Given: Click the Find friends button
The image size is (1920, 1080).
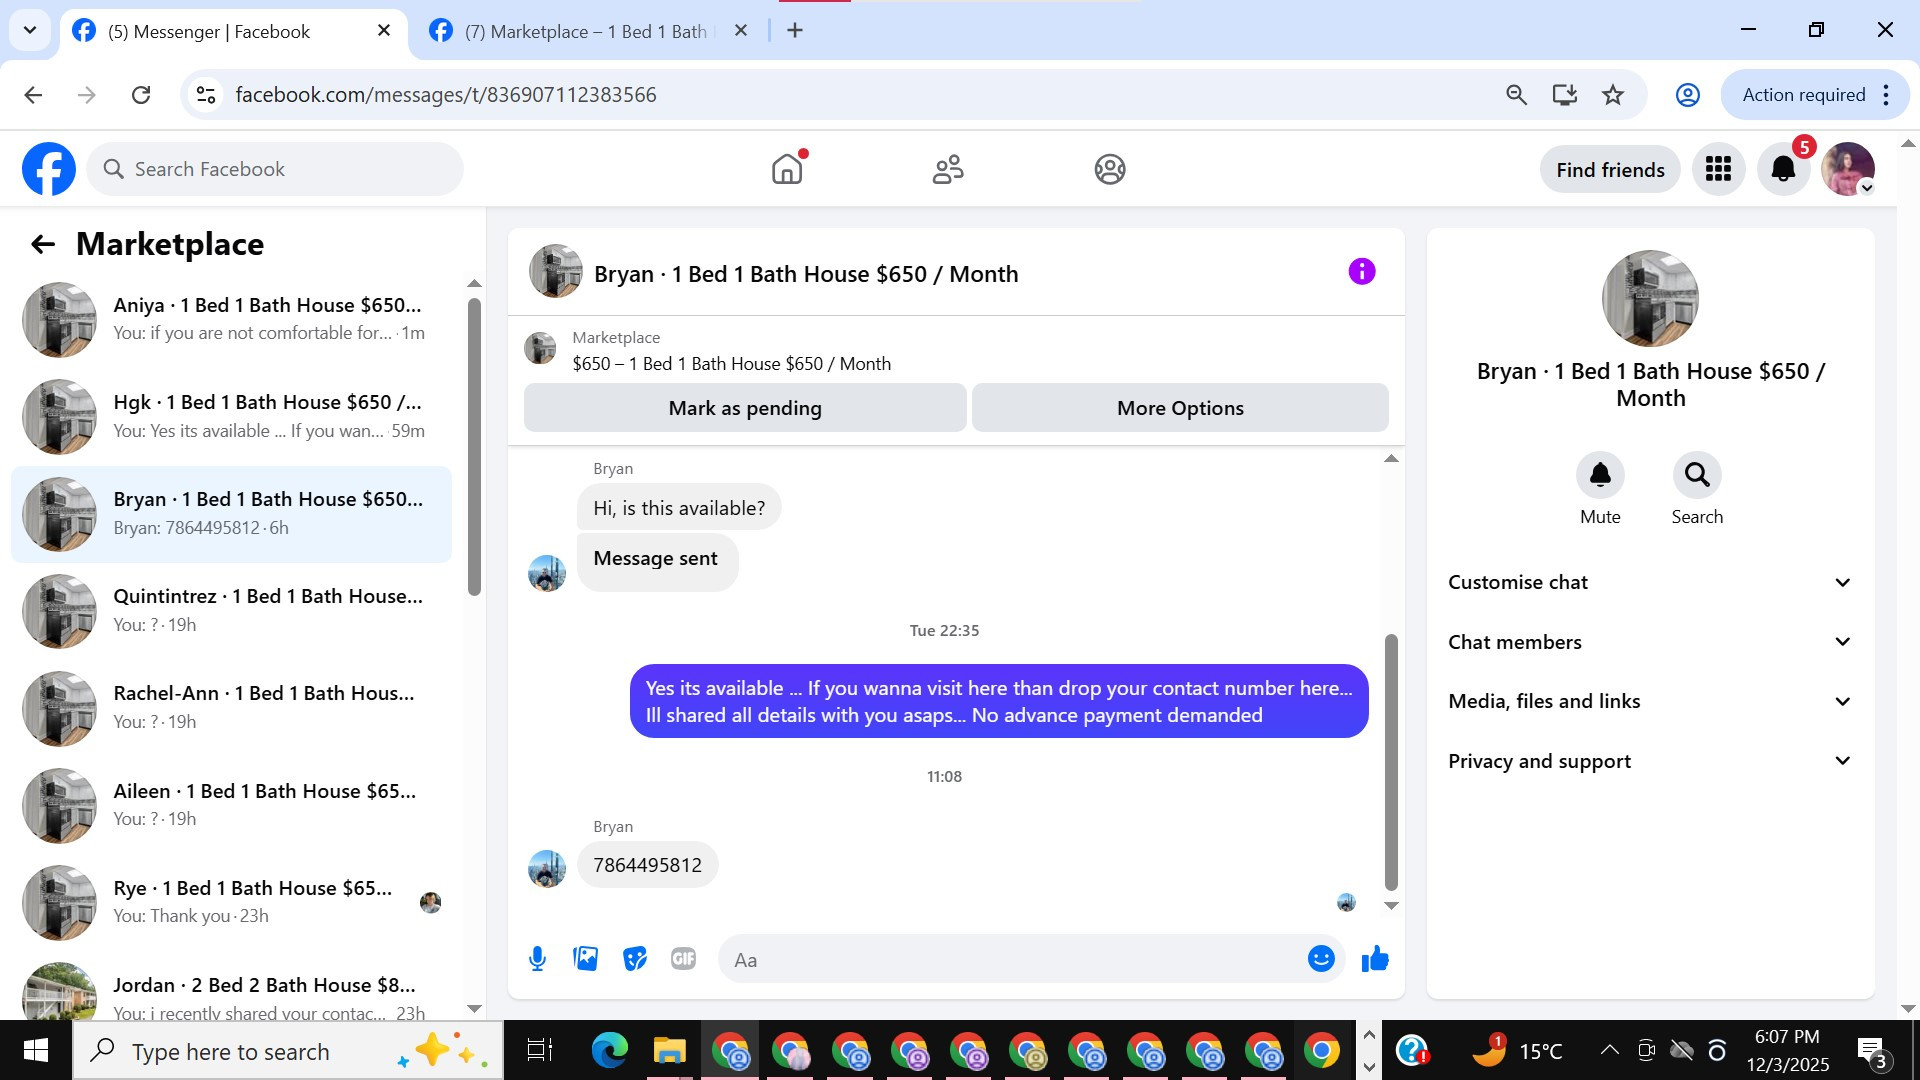Looking at the screenshot, I should click(1610, 170).
